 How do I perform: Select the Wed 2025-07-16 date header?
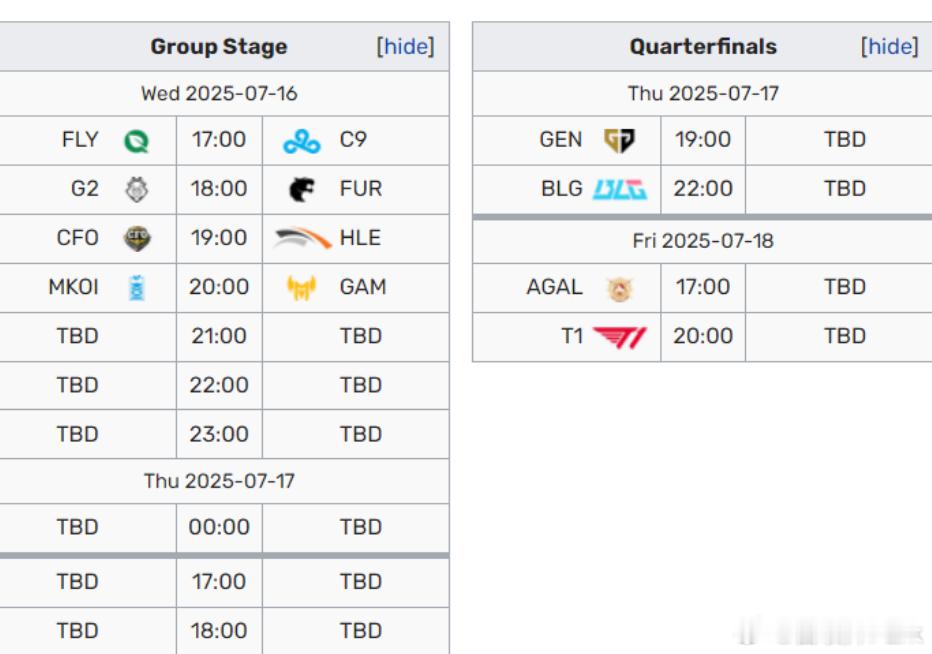[x=219, y=93]
